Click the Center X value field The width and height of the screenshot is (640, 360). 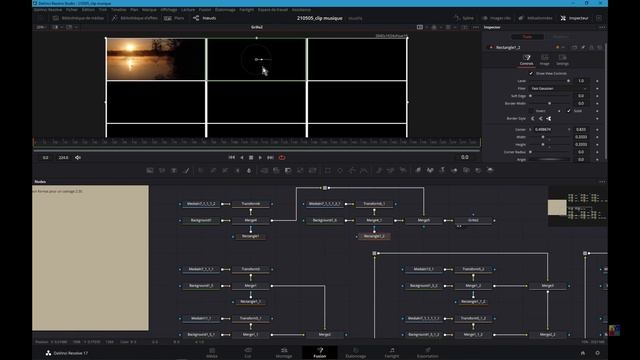click(548, 129)
